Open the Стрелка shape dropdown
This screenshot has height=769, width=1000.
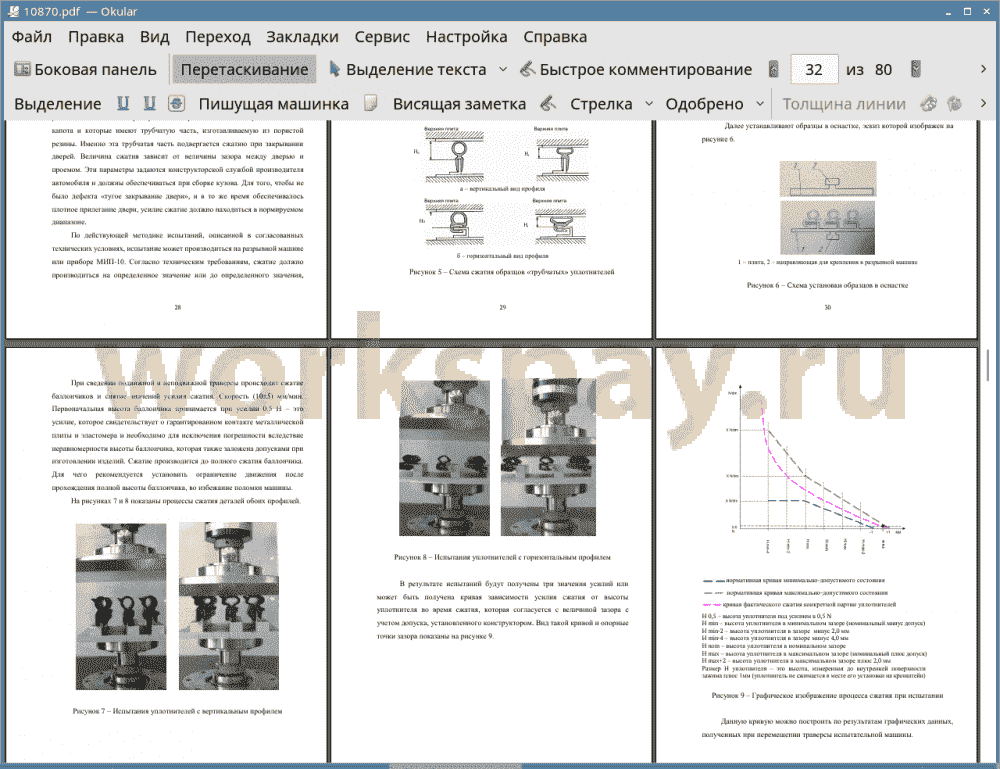click(x=649, y=104)
